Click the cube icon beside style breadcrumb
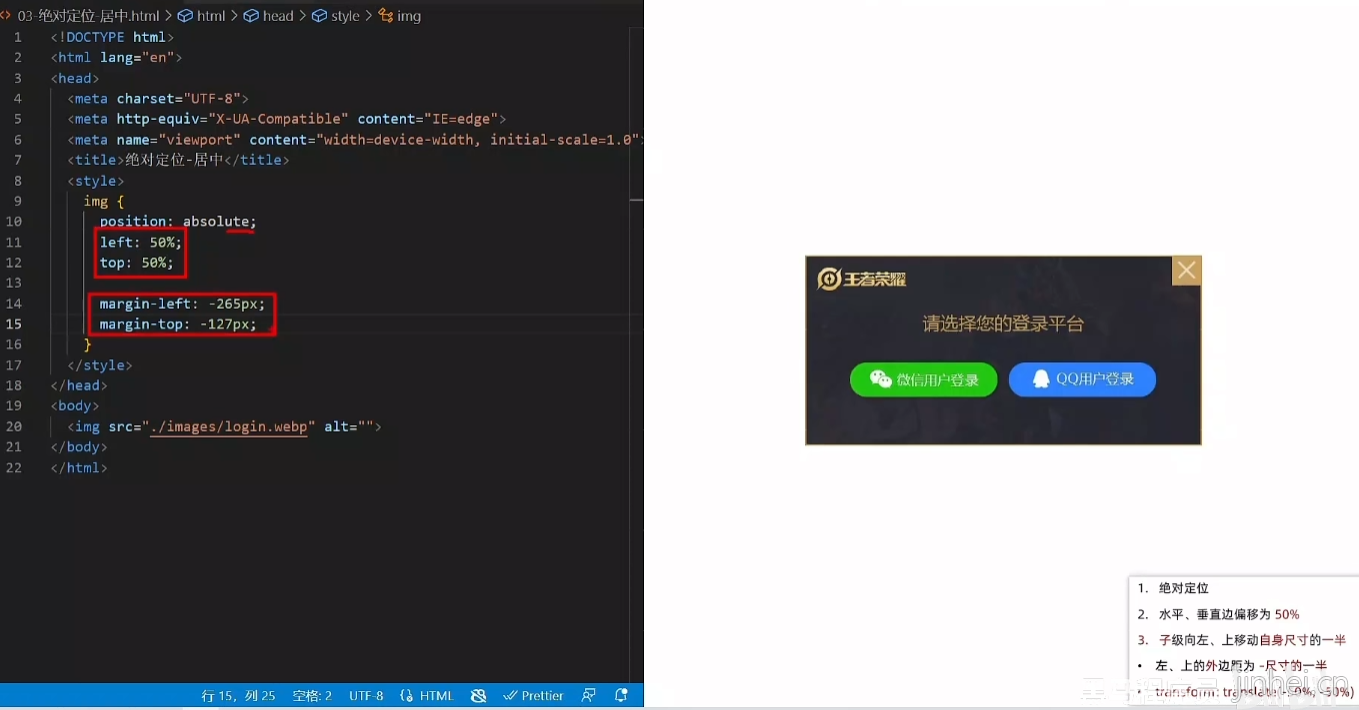 [320, 16]
